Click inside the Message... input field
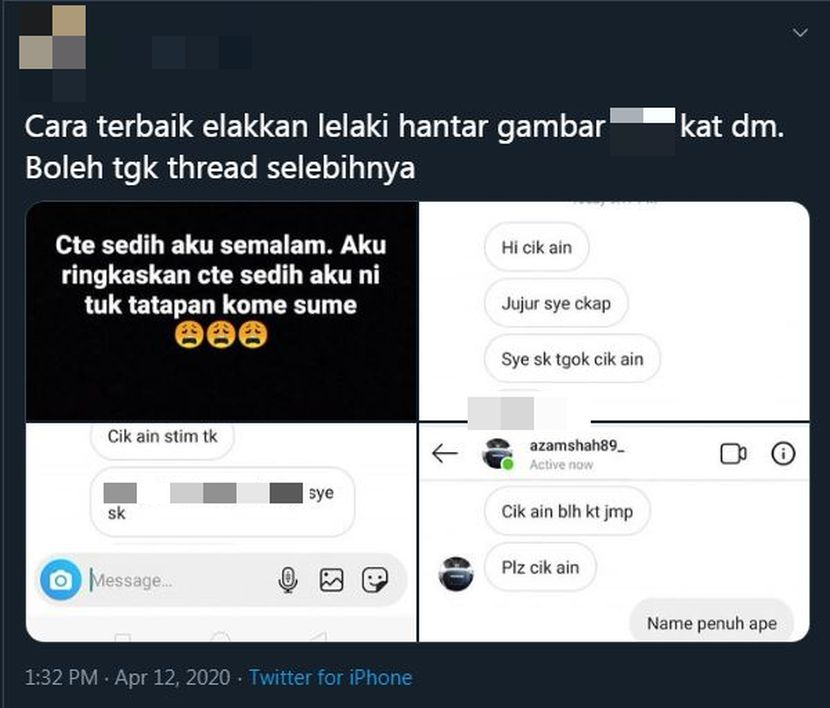830x708 pixels. coord(180,580)
